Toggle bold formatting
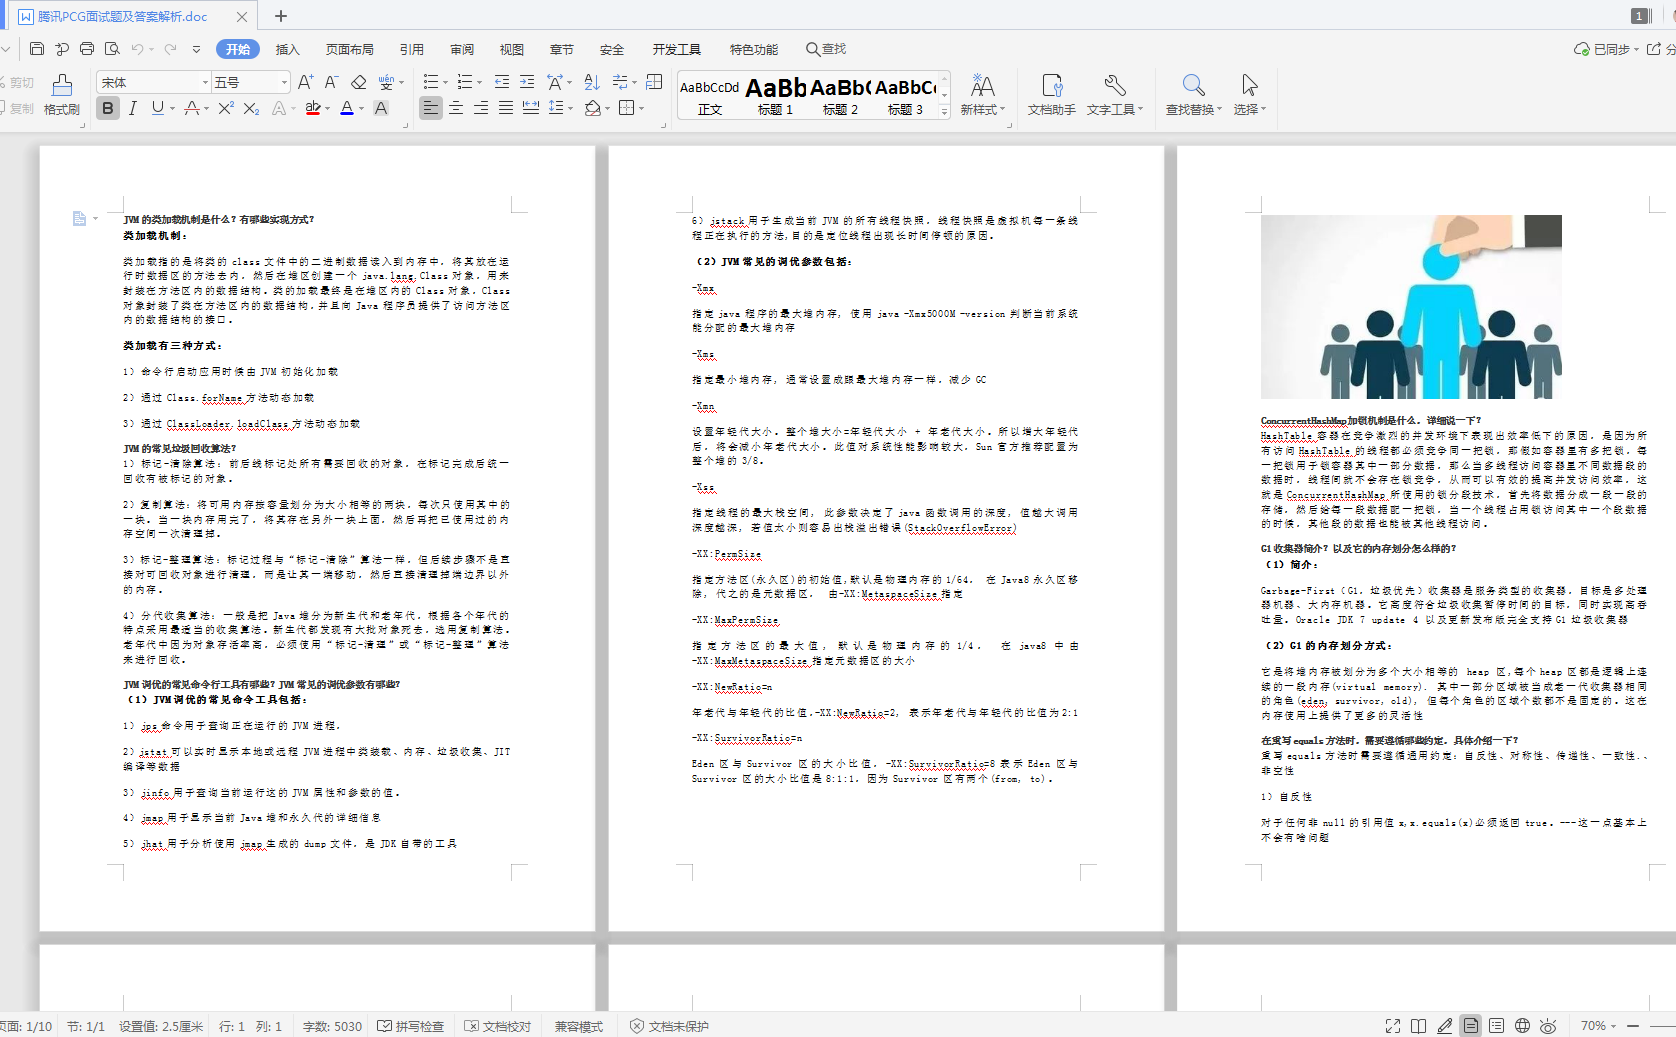 108,108
